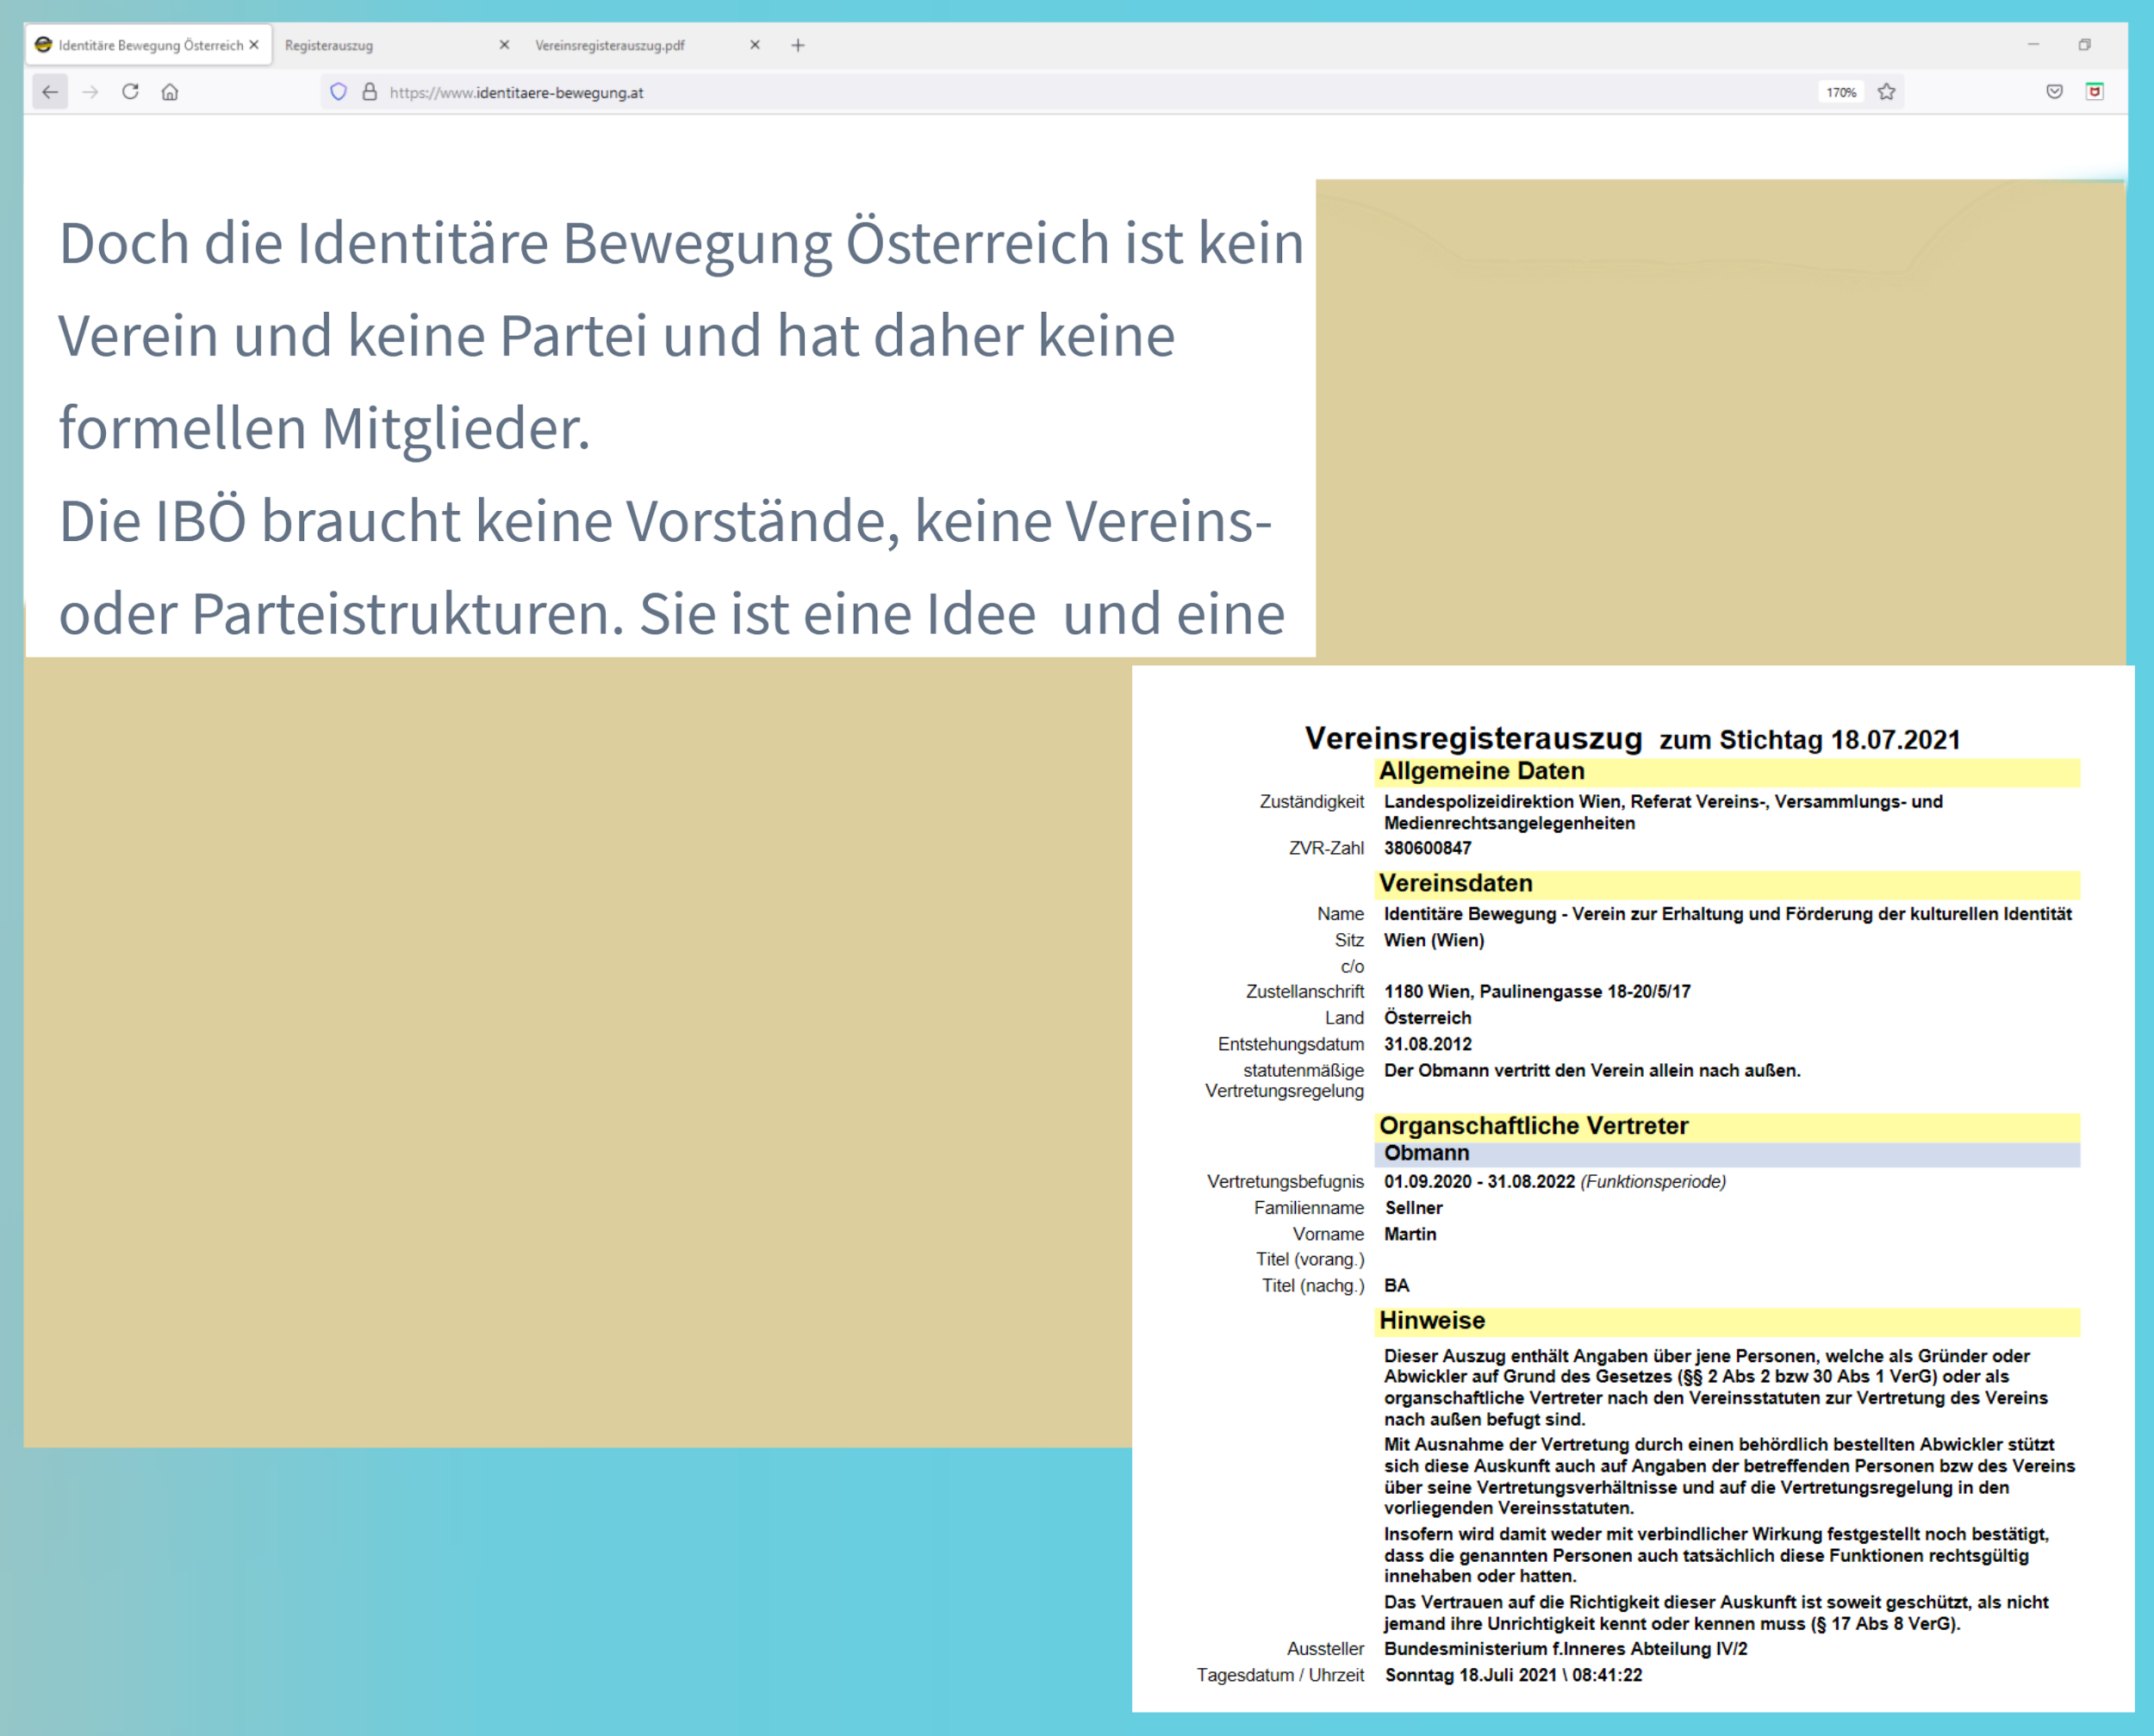Open the Save to Pocket icon

[2054, 92]
